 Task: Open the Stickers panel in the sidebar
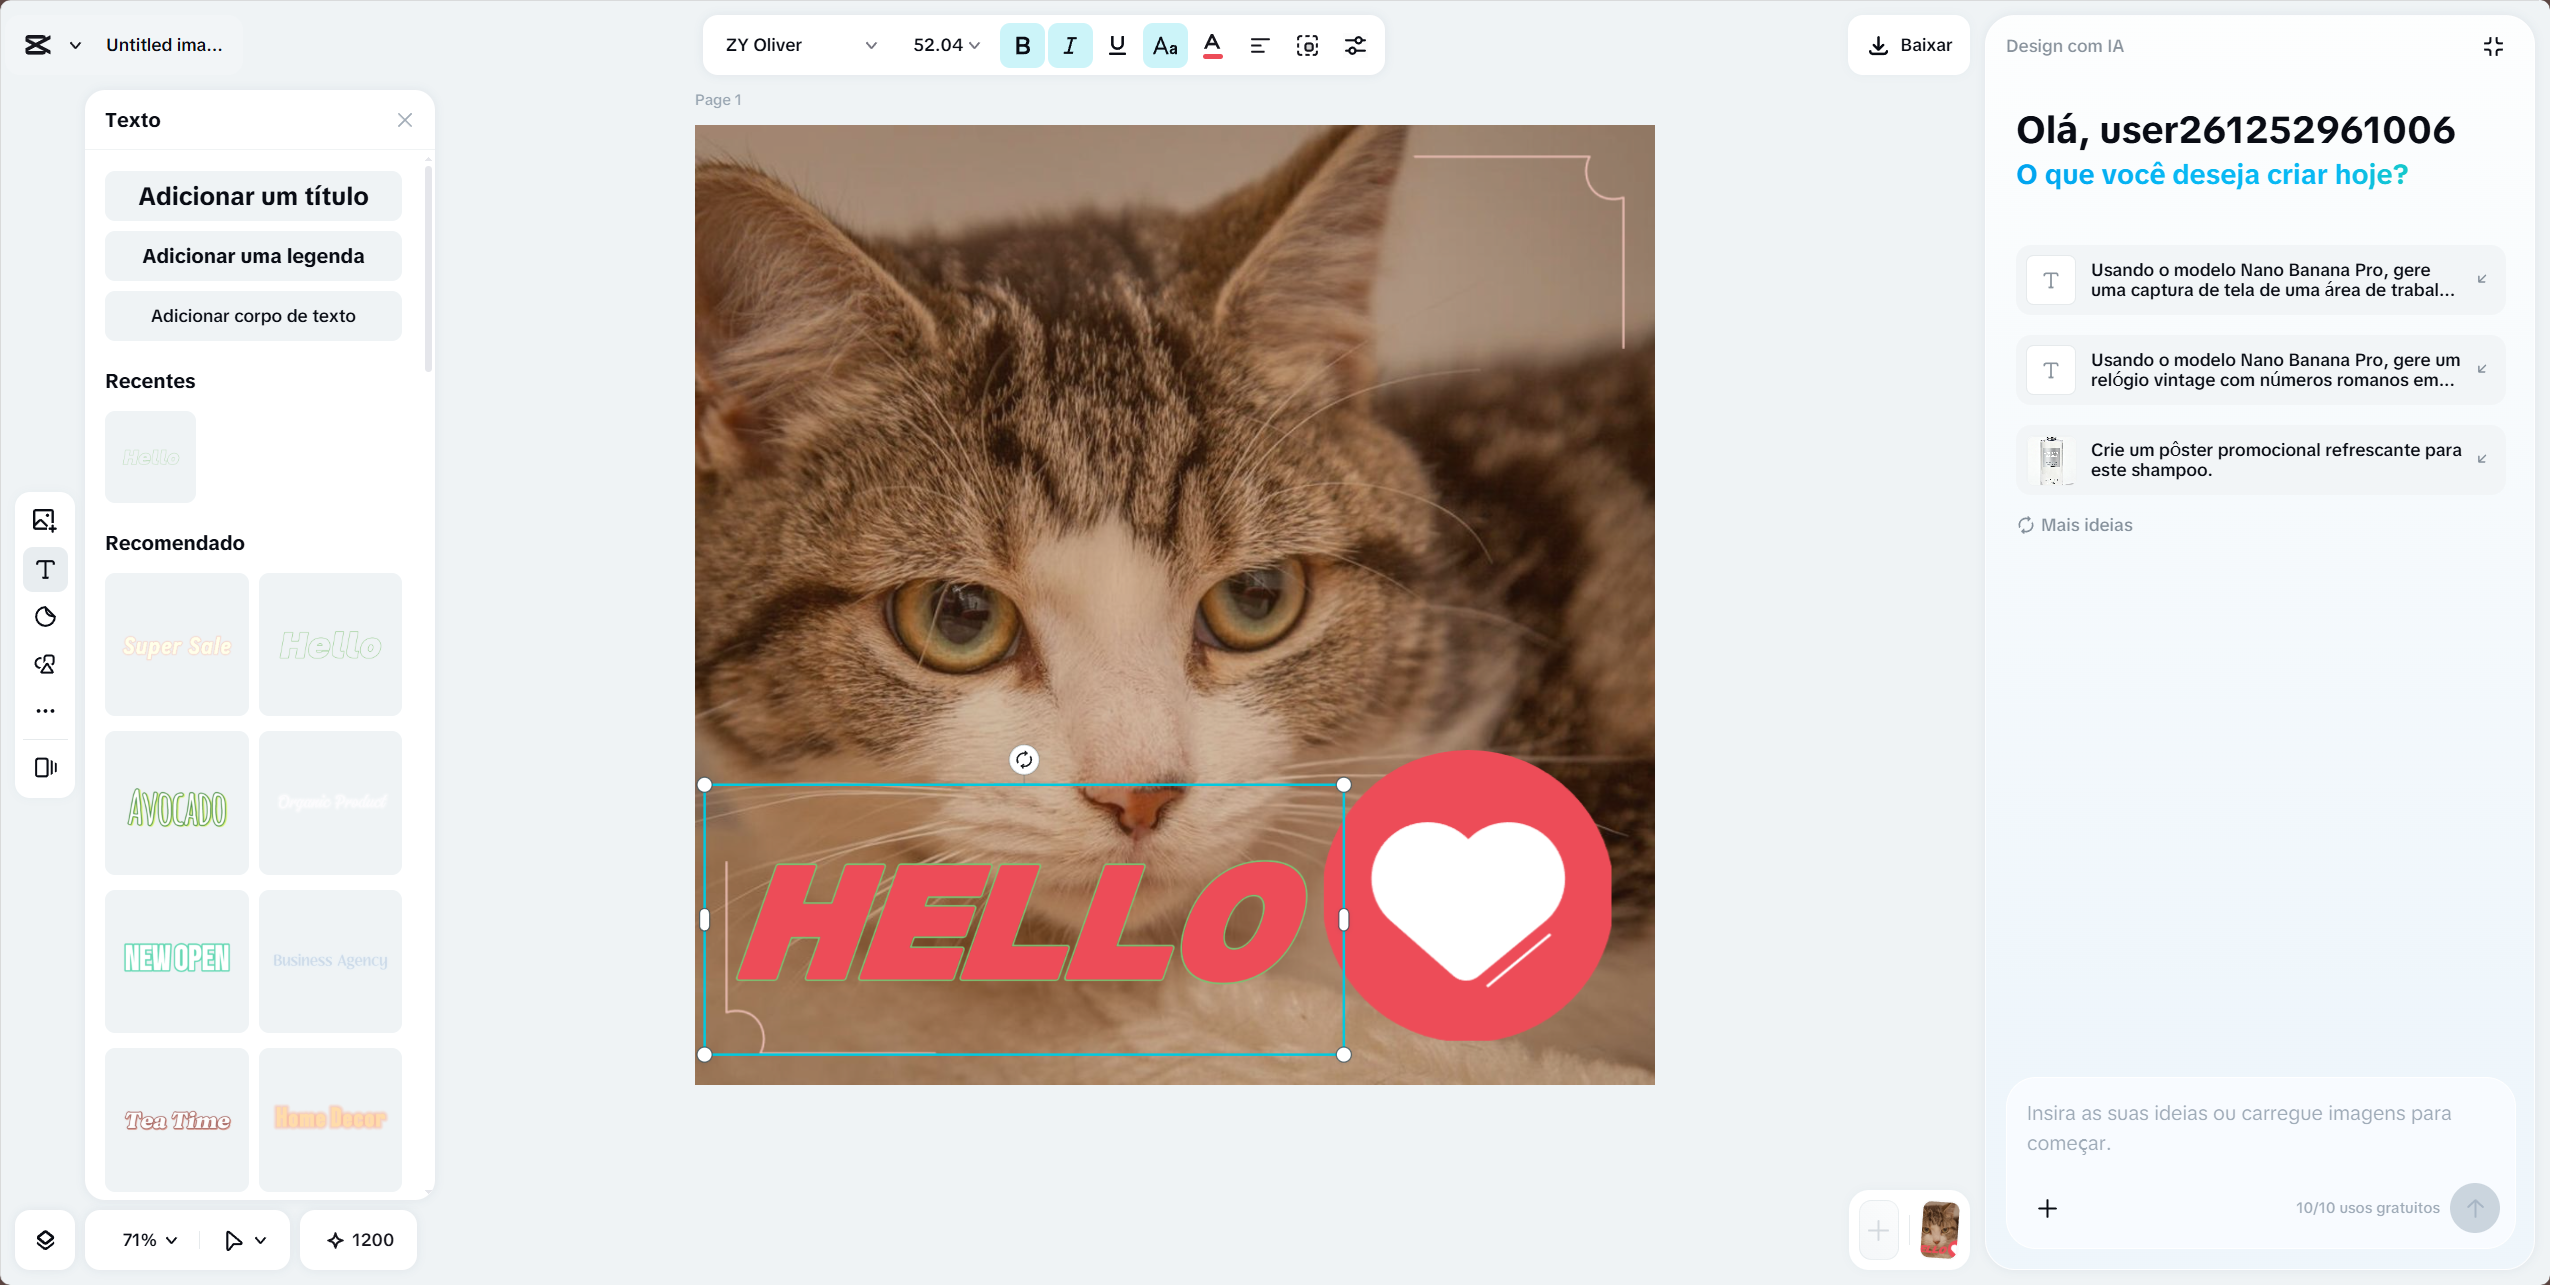[x=44, y=617]
